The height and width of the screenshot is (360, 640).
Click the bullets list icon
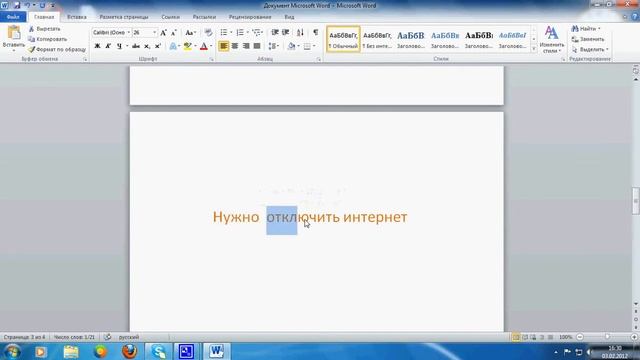coord(224,32)
